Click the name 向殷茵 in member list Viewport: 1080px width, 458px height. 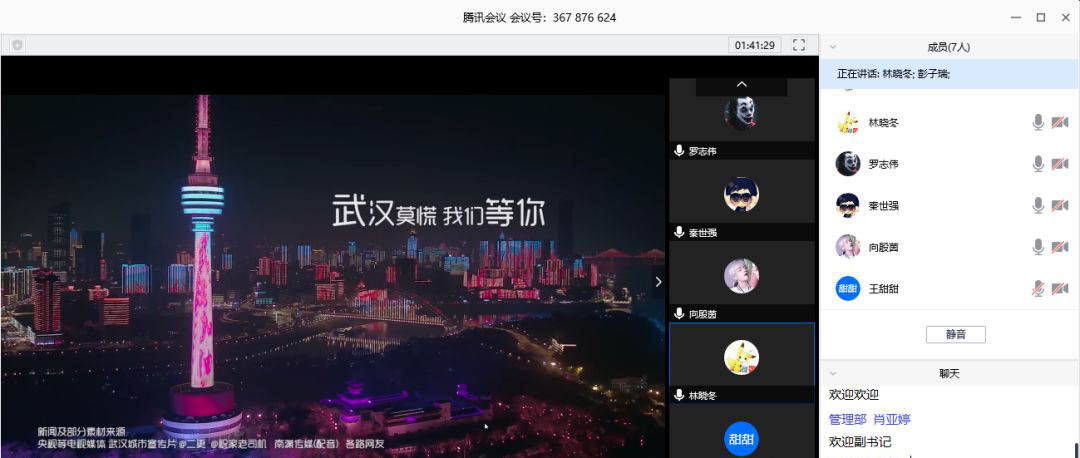tap(883, 247)
